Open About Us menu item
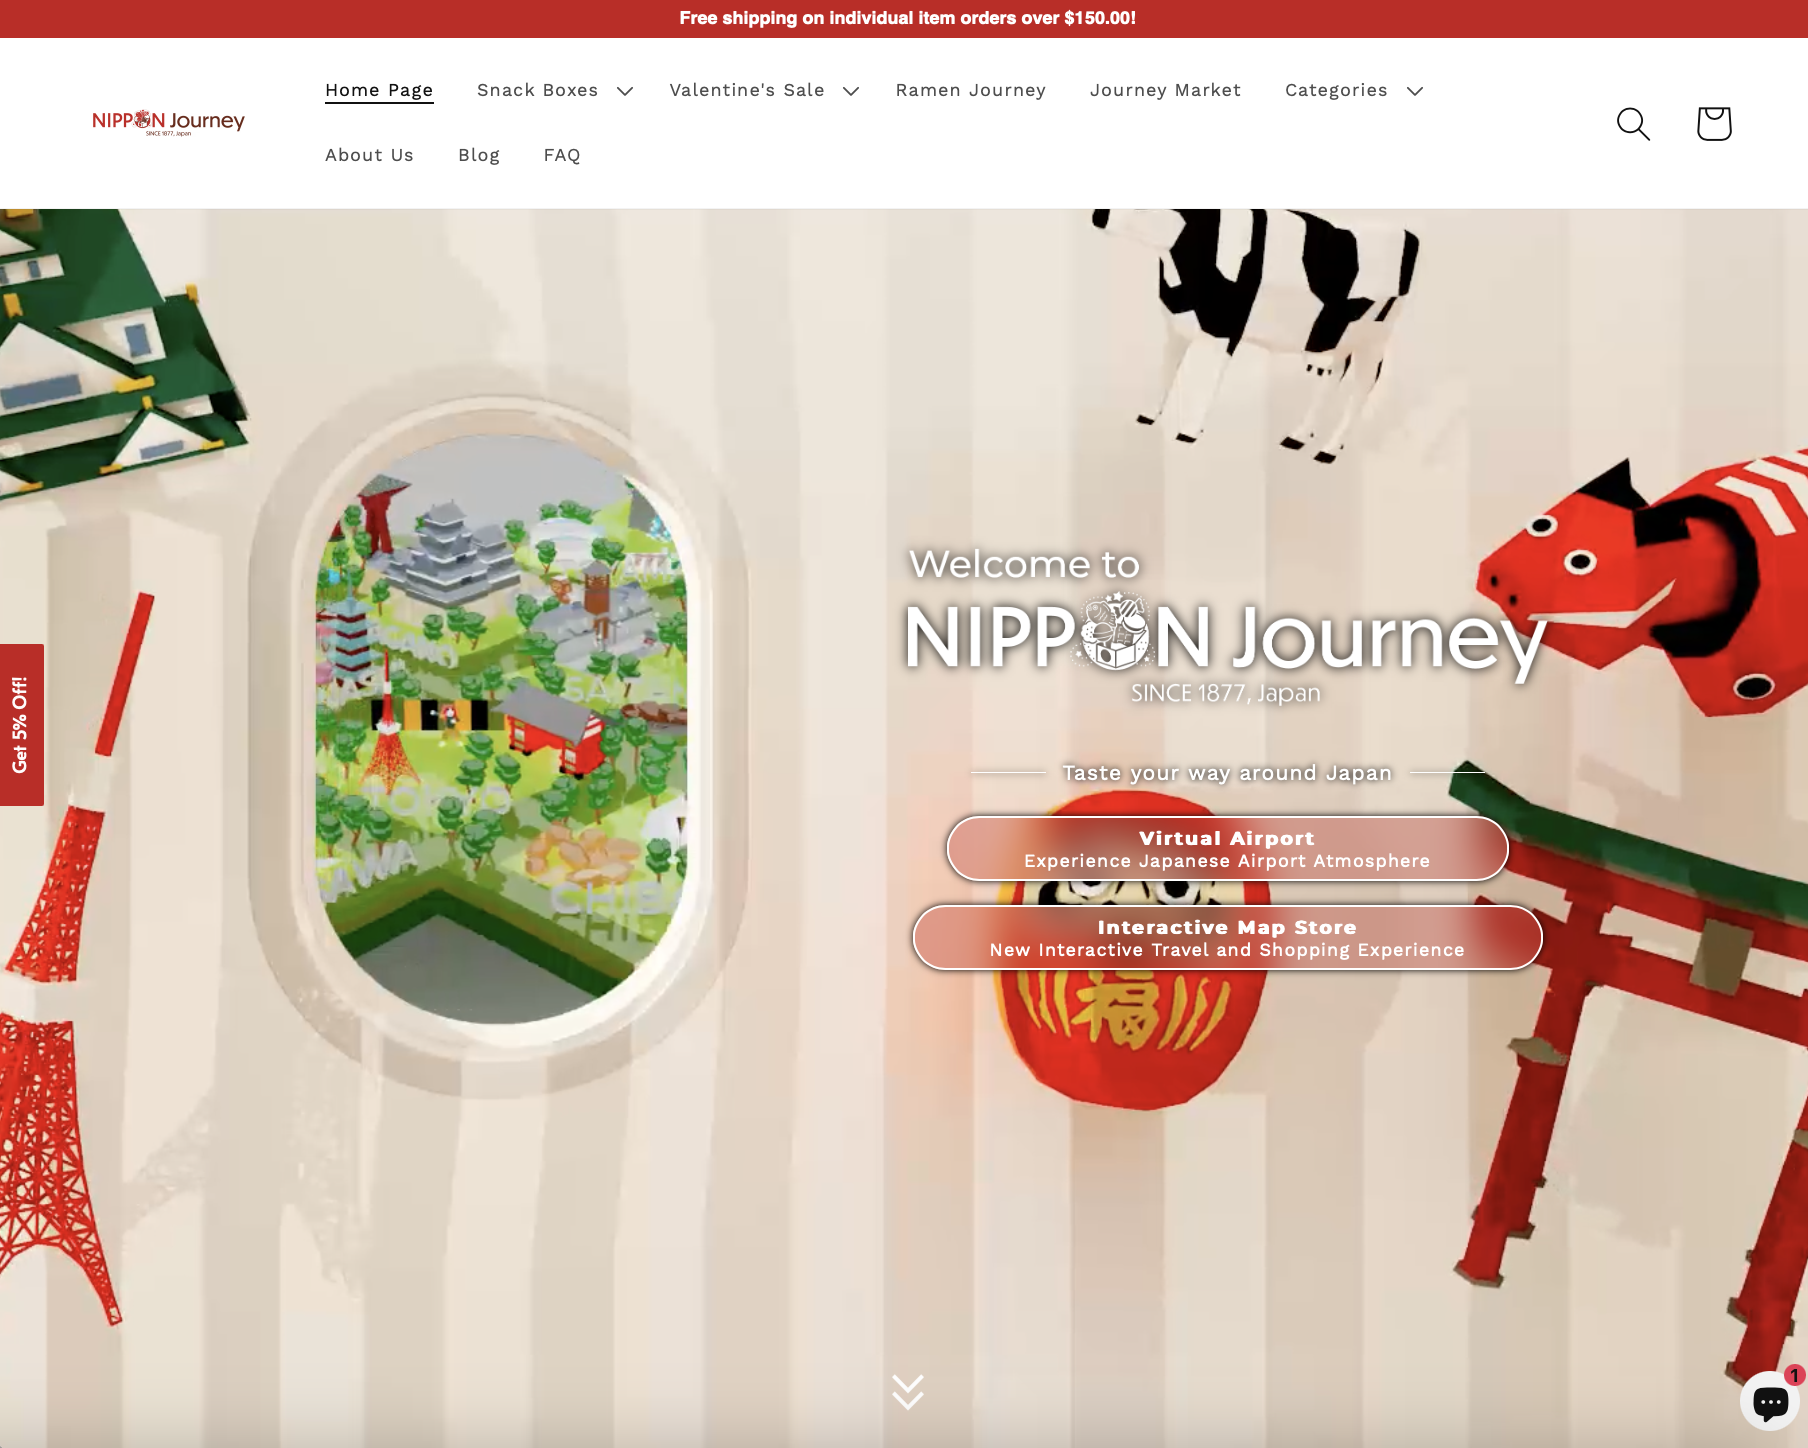 369,155
